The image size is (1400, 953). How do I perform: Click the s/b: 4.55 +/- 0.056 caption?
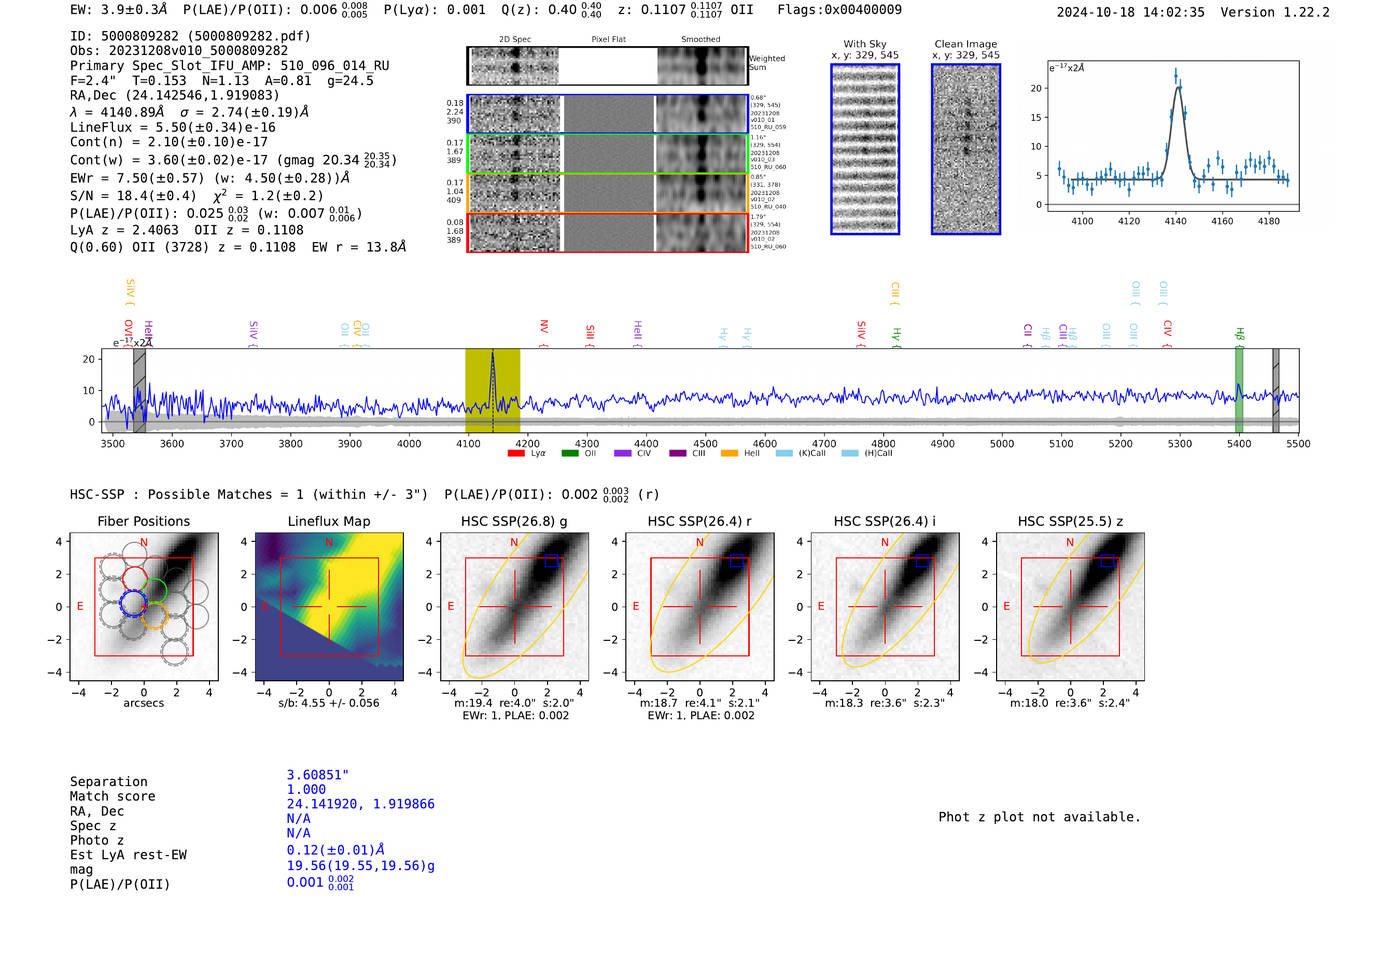click(x=329, y=703)
